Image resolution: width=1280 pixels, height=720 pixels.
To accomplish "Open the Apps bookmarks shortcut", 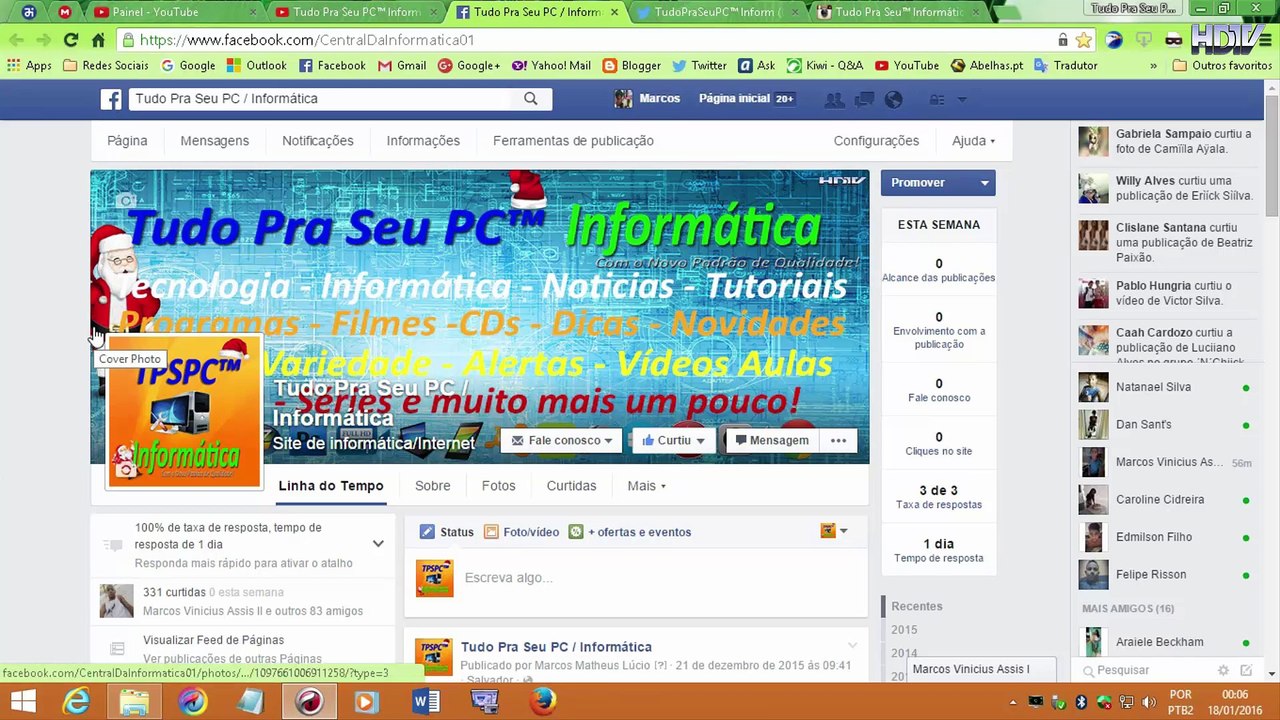I will [29, 65].
